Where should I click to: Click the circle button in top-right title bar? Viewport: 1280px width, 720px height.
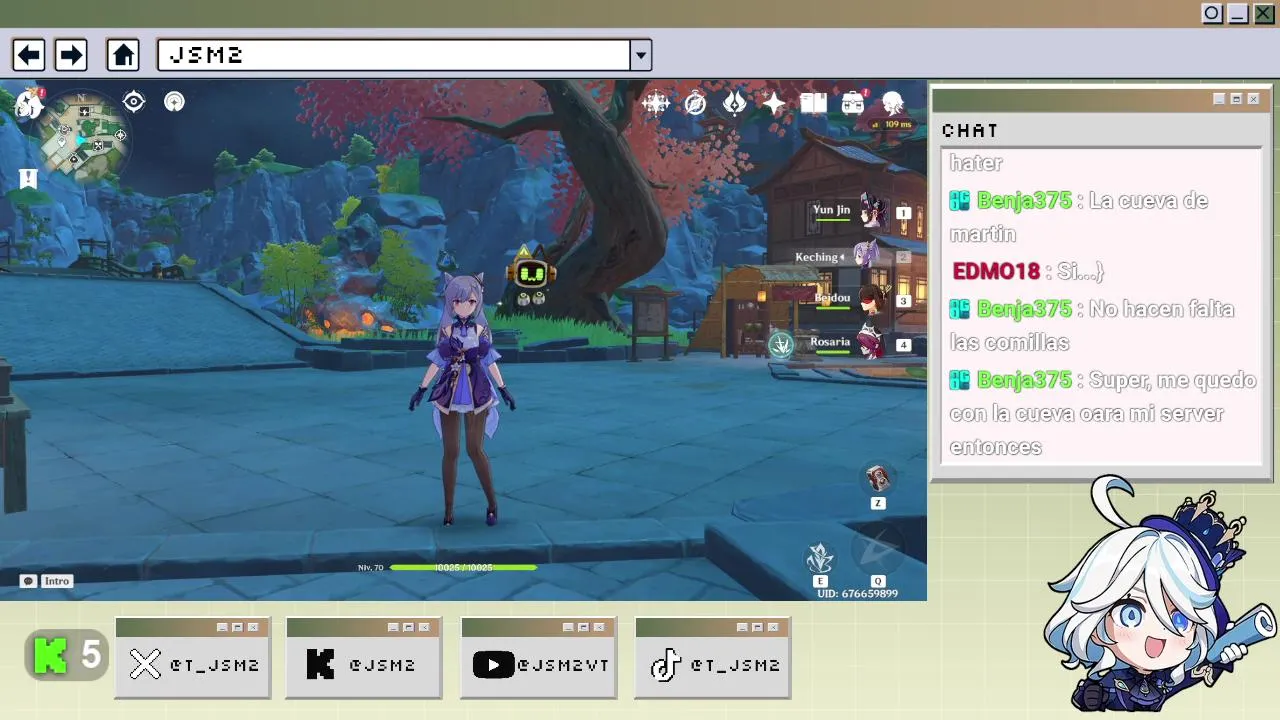[1212, 14]
